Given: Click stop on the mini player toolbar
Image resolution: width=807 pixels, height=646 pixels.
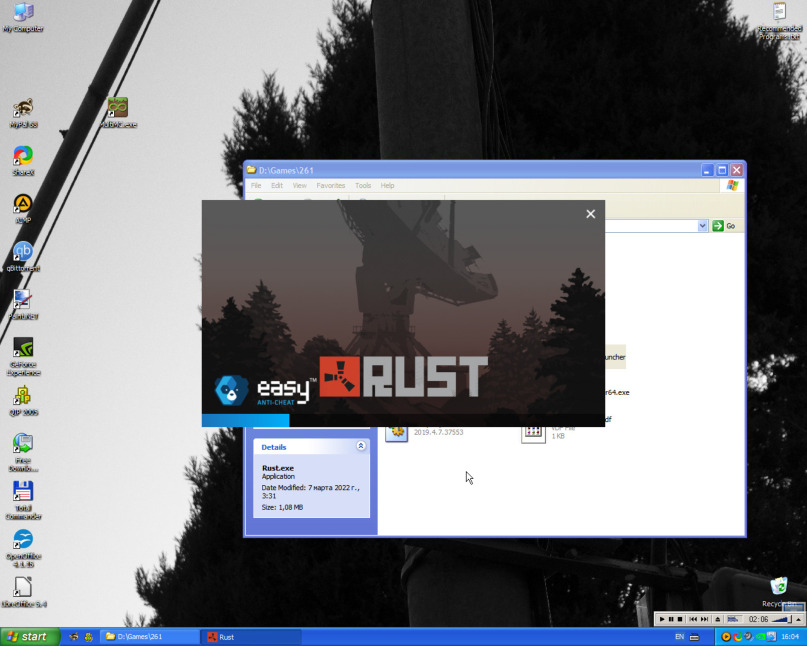Looking at the screenshot, I should pyautogui.click(x=680, y=619).
